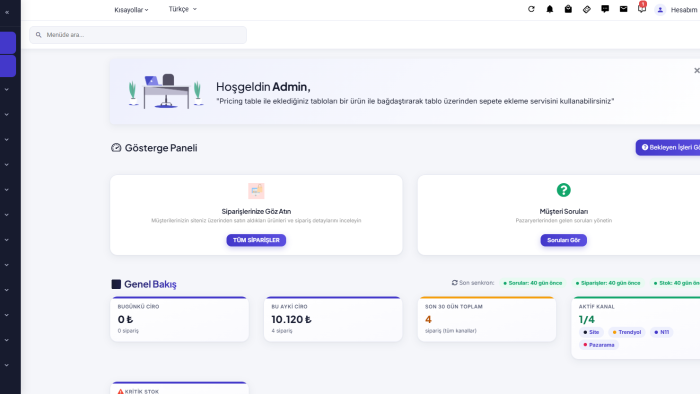Click the Gösterge Paneli gauge icon

[x=116, y=148]
